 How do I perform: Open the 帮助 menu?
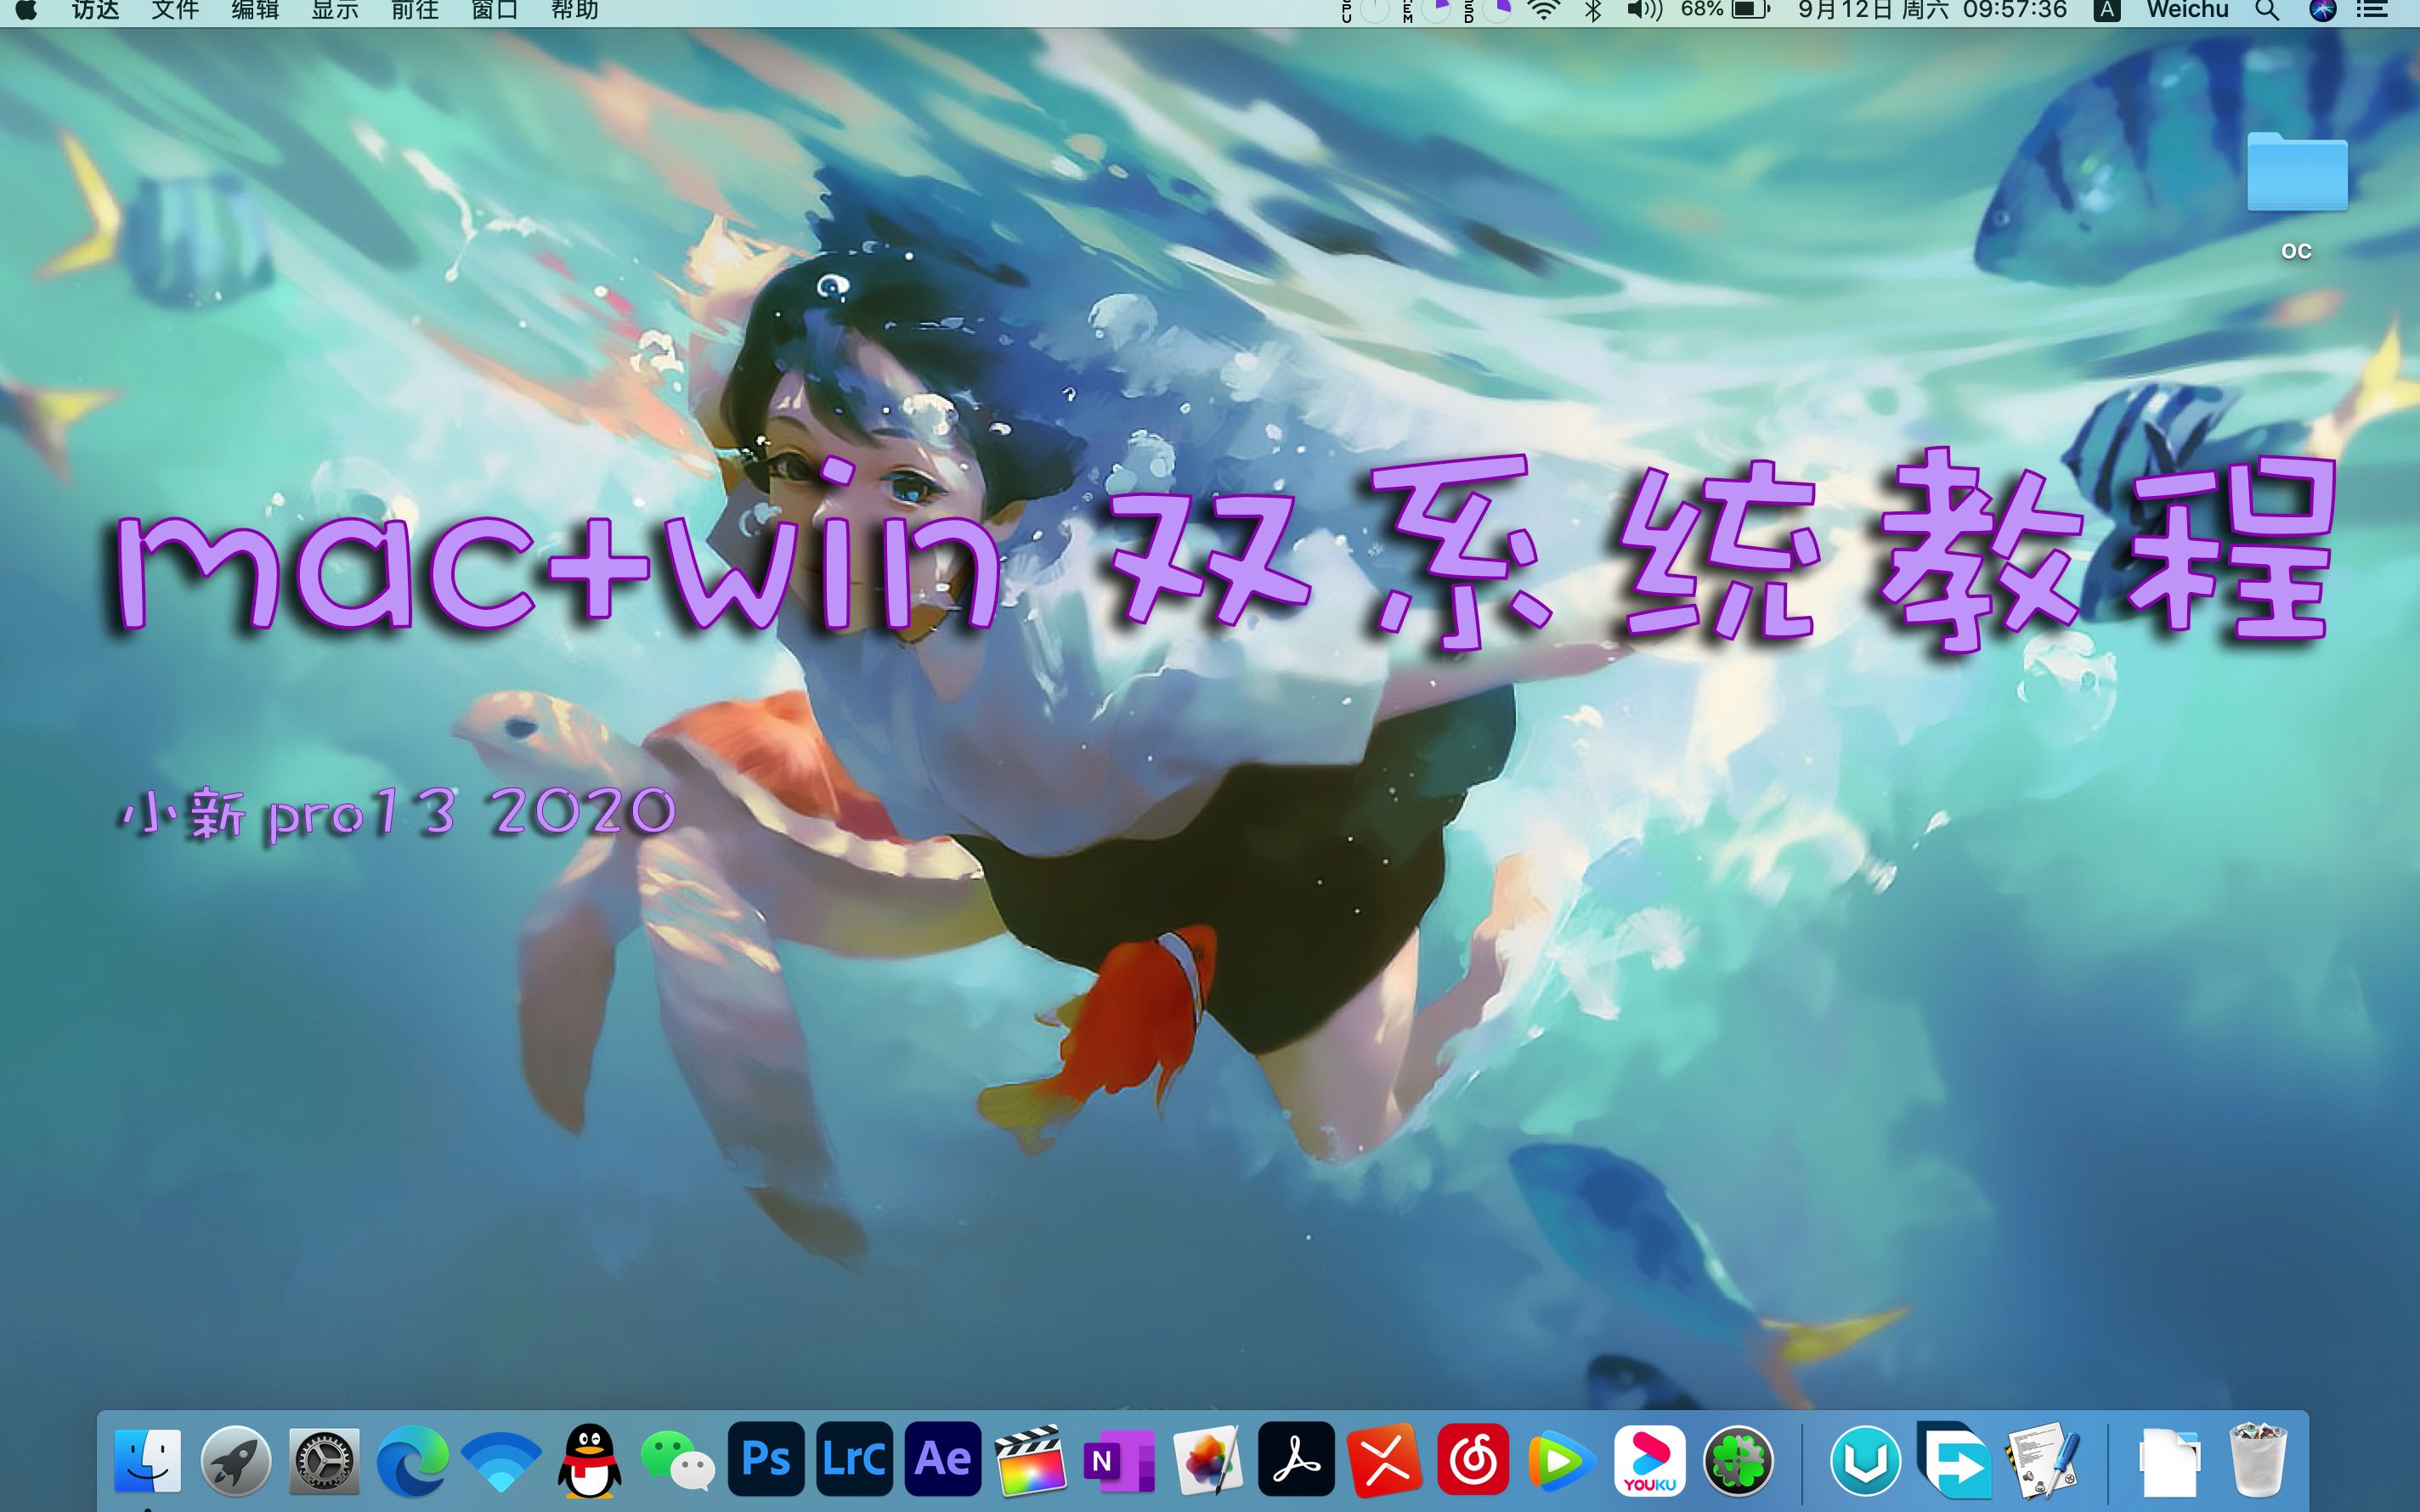[x=575, y=11]
